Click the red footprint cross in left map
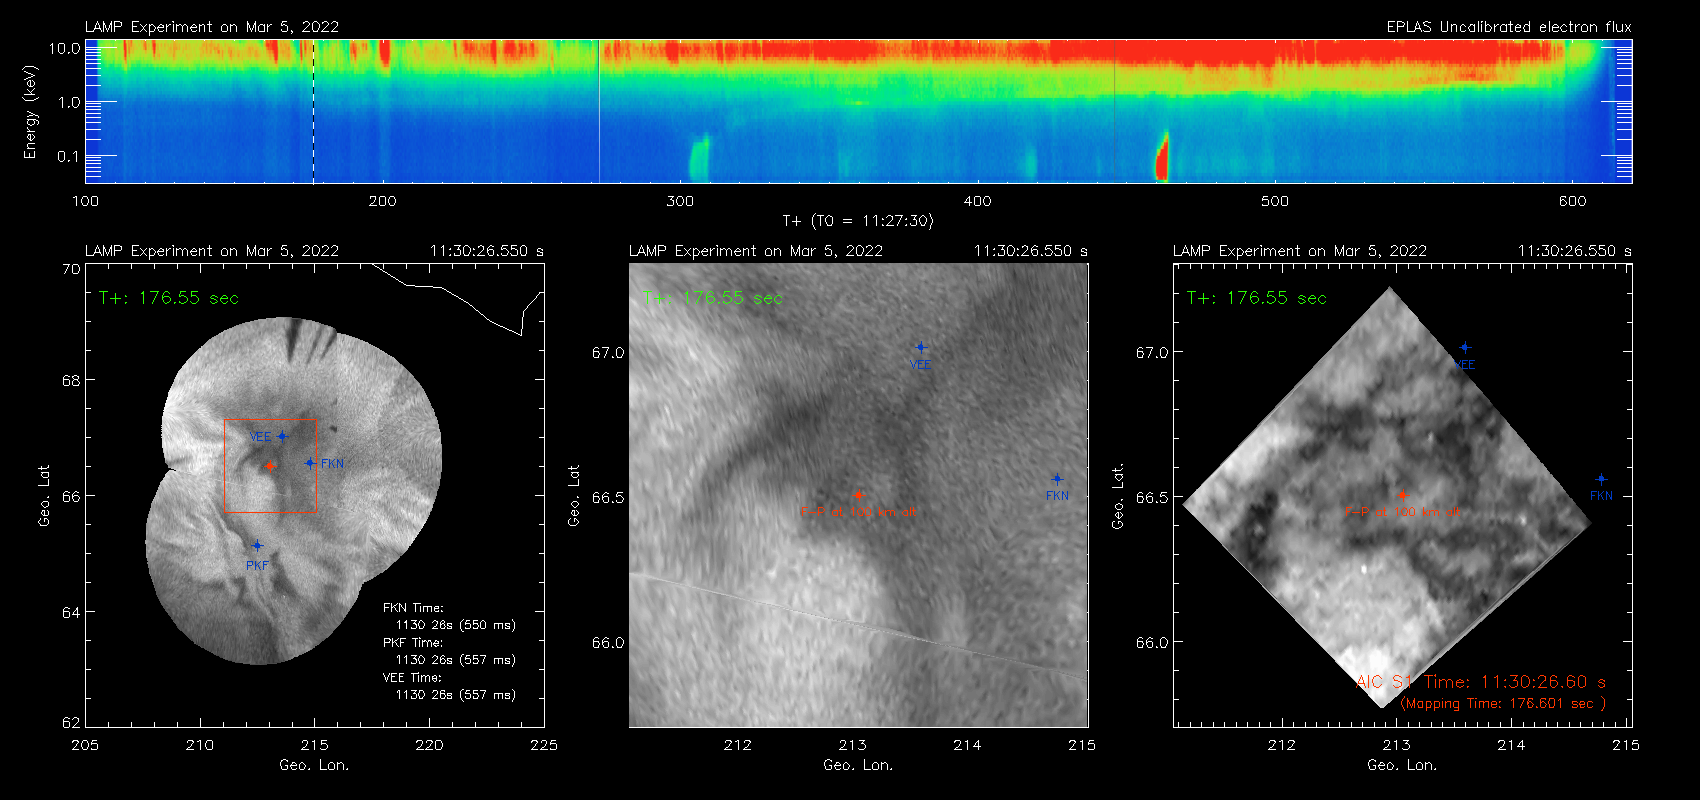1700x800 pixels. 269,466
